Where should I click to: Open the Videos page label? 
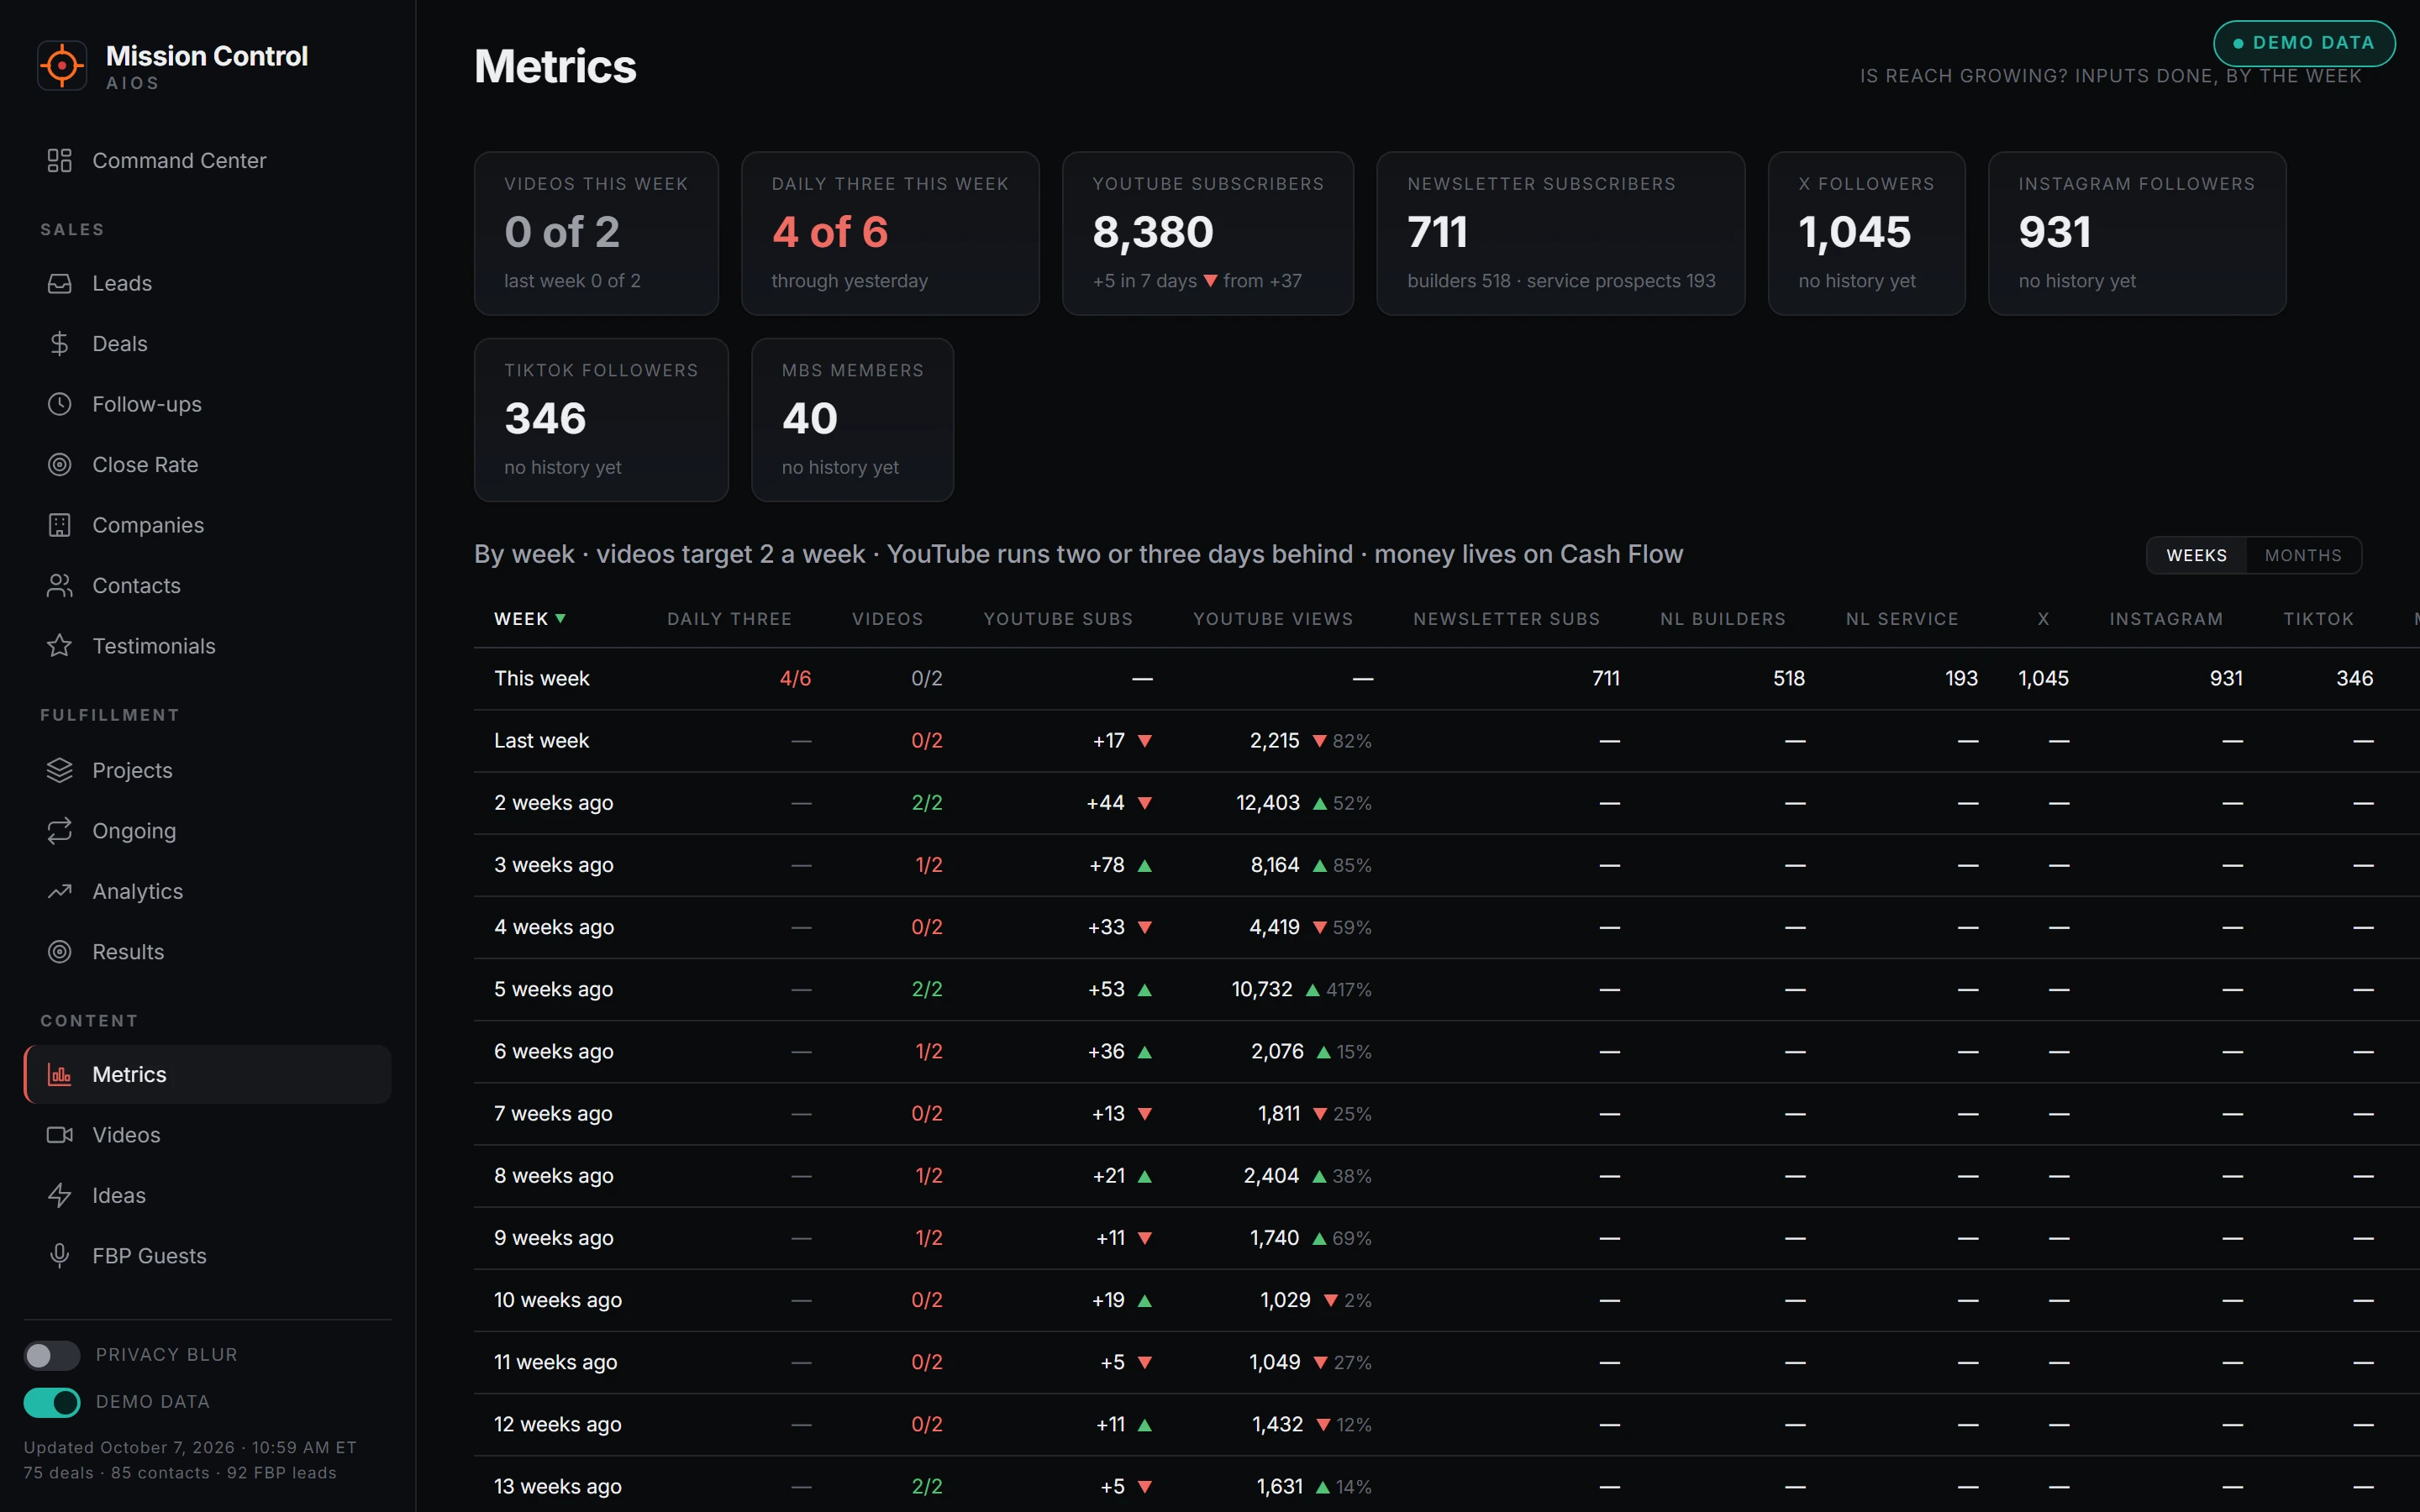[x=126, y=1135]
